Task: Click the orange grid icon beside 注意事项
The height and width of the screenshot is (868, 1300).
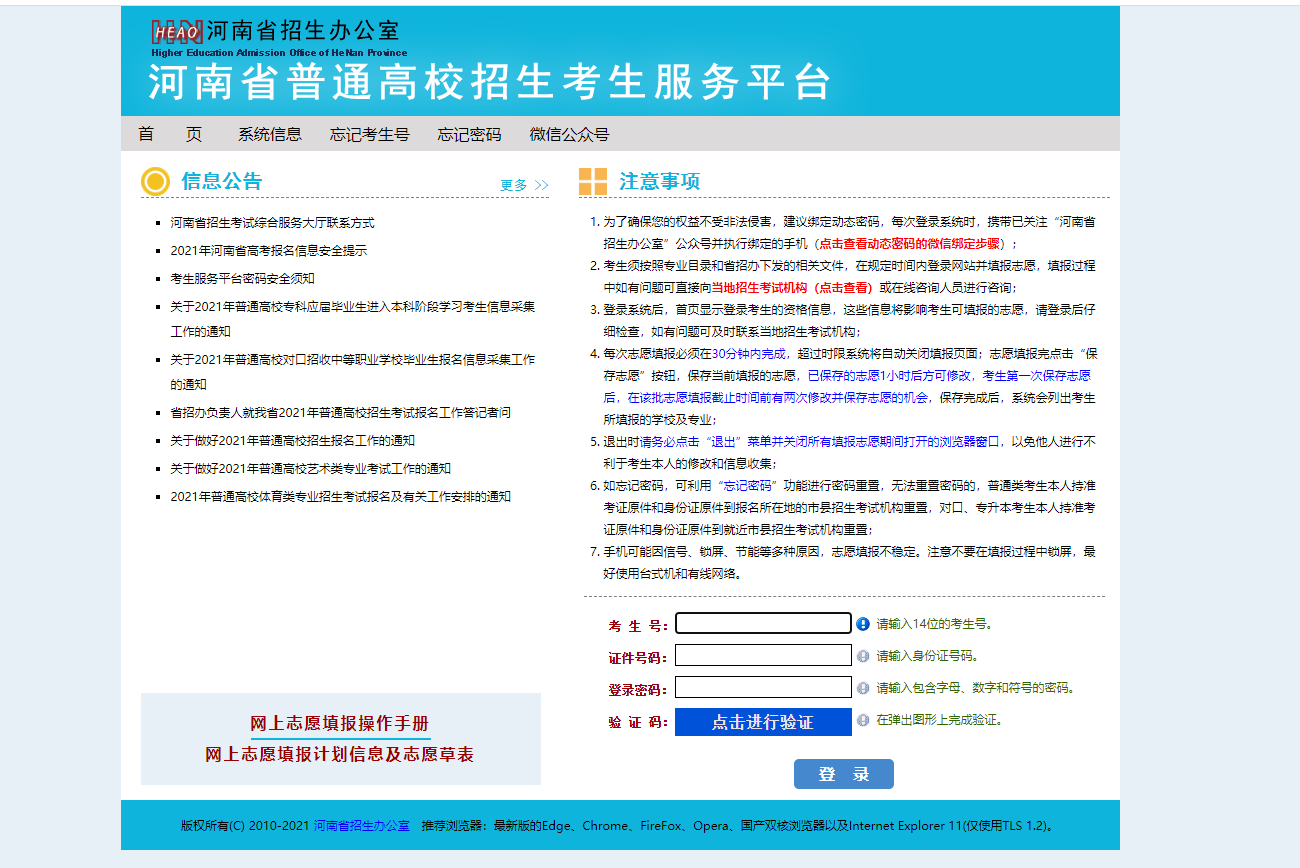Action: 593,182
